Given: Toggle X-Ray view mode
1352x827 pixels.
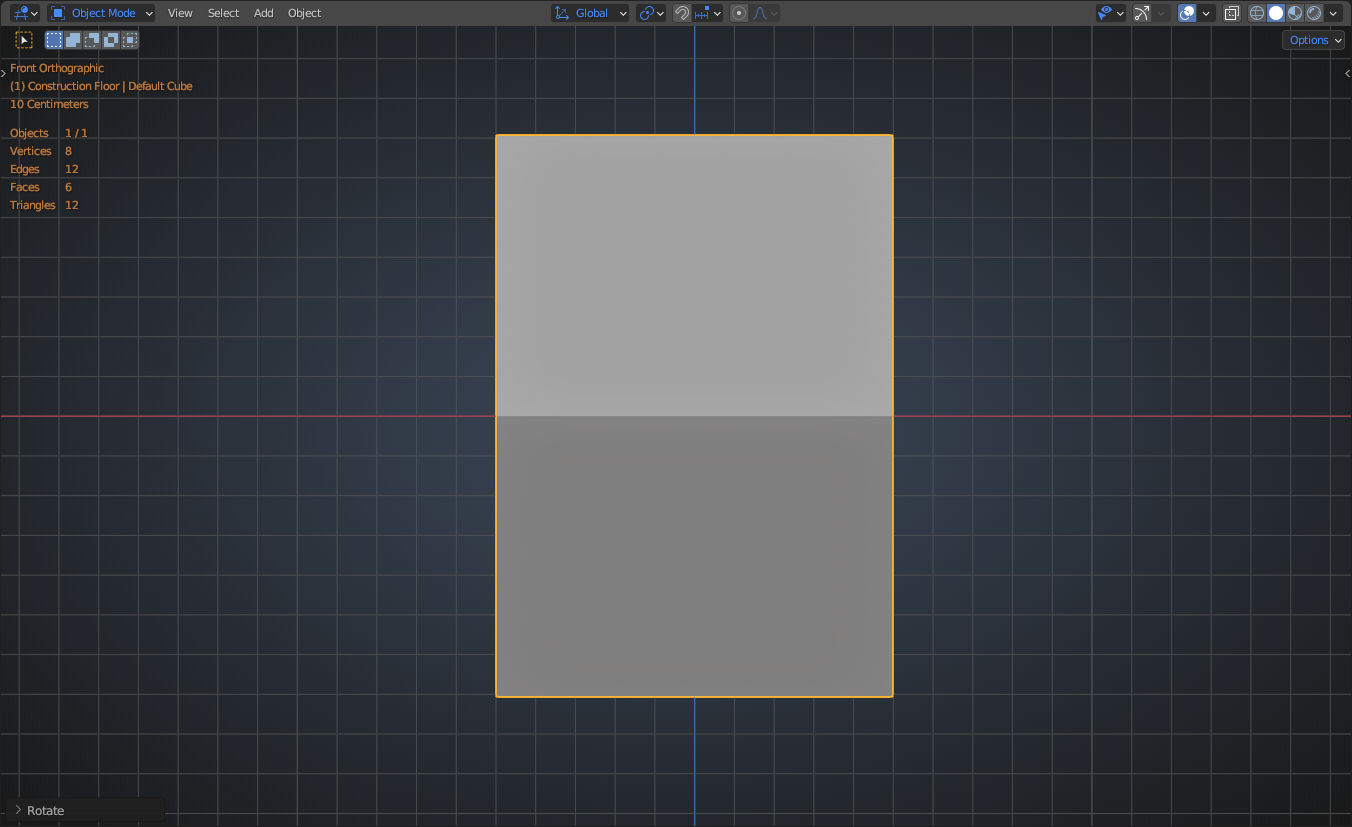Looking at the screenshot, I should tap(1232, 13).
